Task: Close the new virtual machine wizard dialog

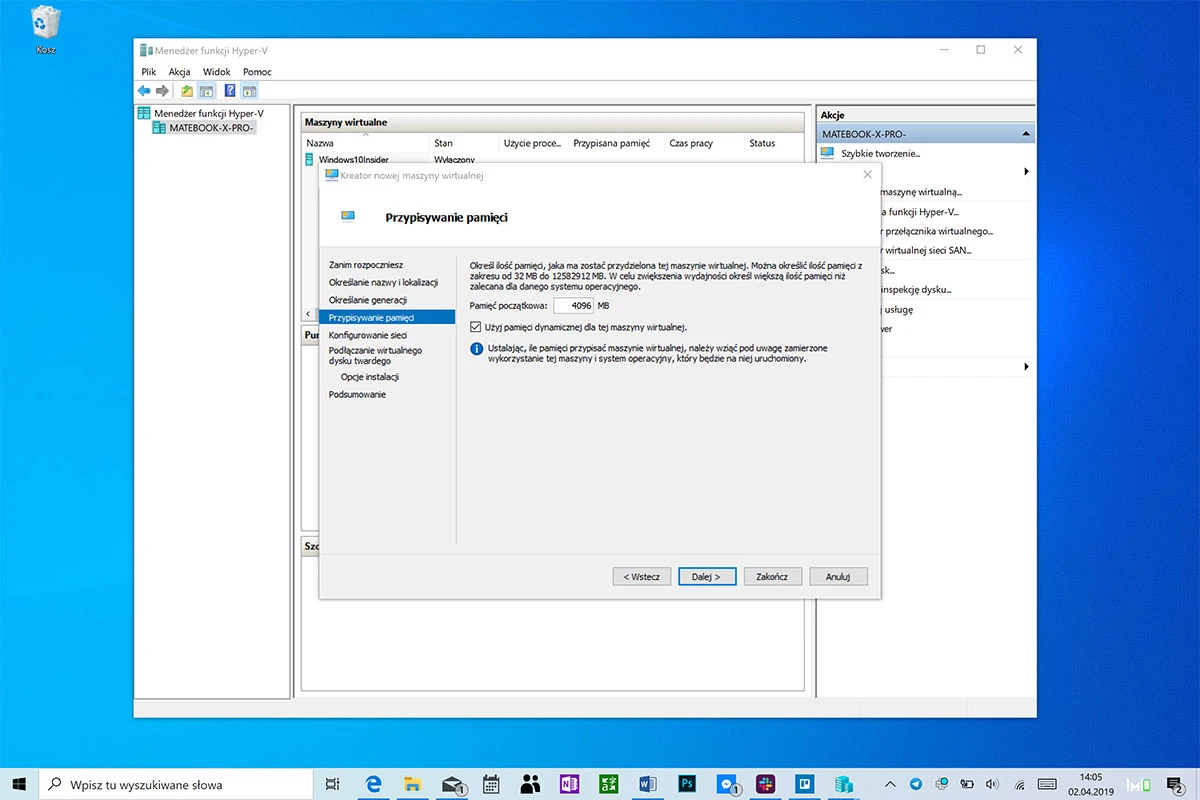Action: point(867,174)
